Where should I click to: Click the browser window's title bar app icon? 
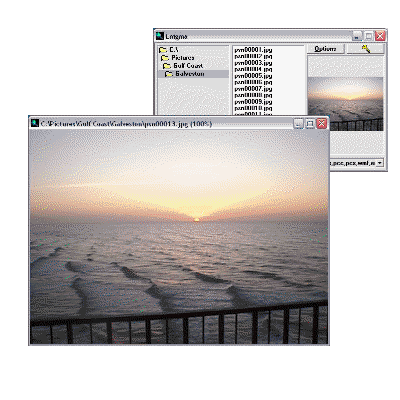pos(160,36)
